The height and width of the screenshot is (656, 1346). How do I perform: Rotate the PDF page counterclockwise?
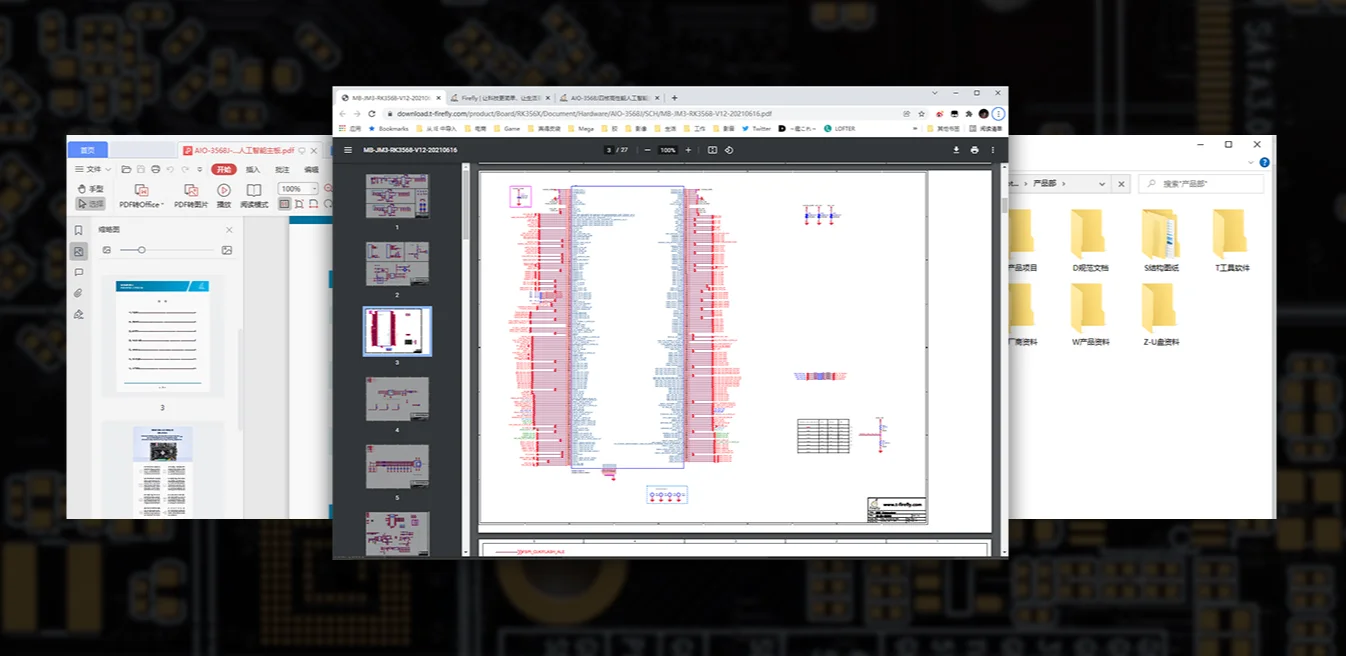point(729,150)
